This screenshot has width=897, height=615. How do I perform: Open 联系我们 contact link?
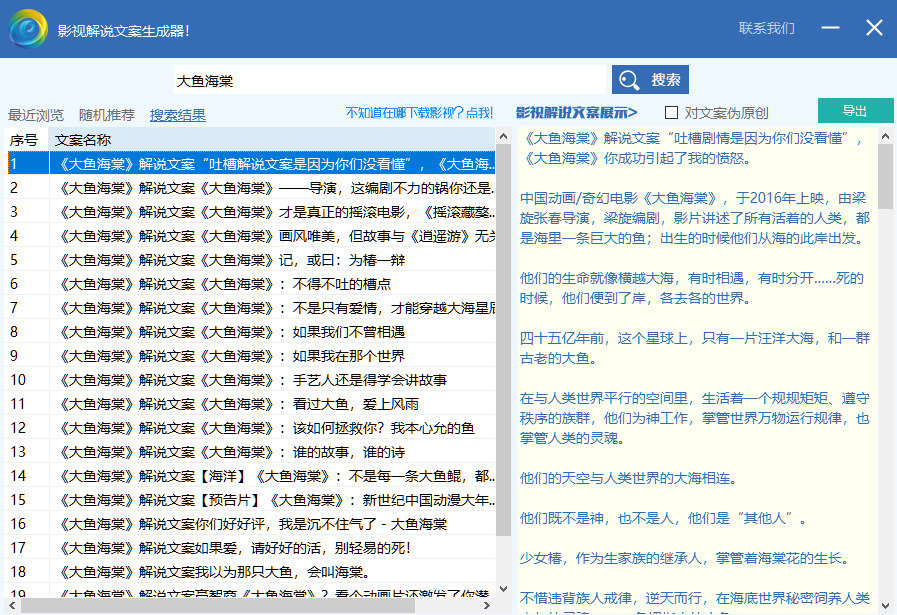click(x=767, y=28)
